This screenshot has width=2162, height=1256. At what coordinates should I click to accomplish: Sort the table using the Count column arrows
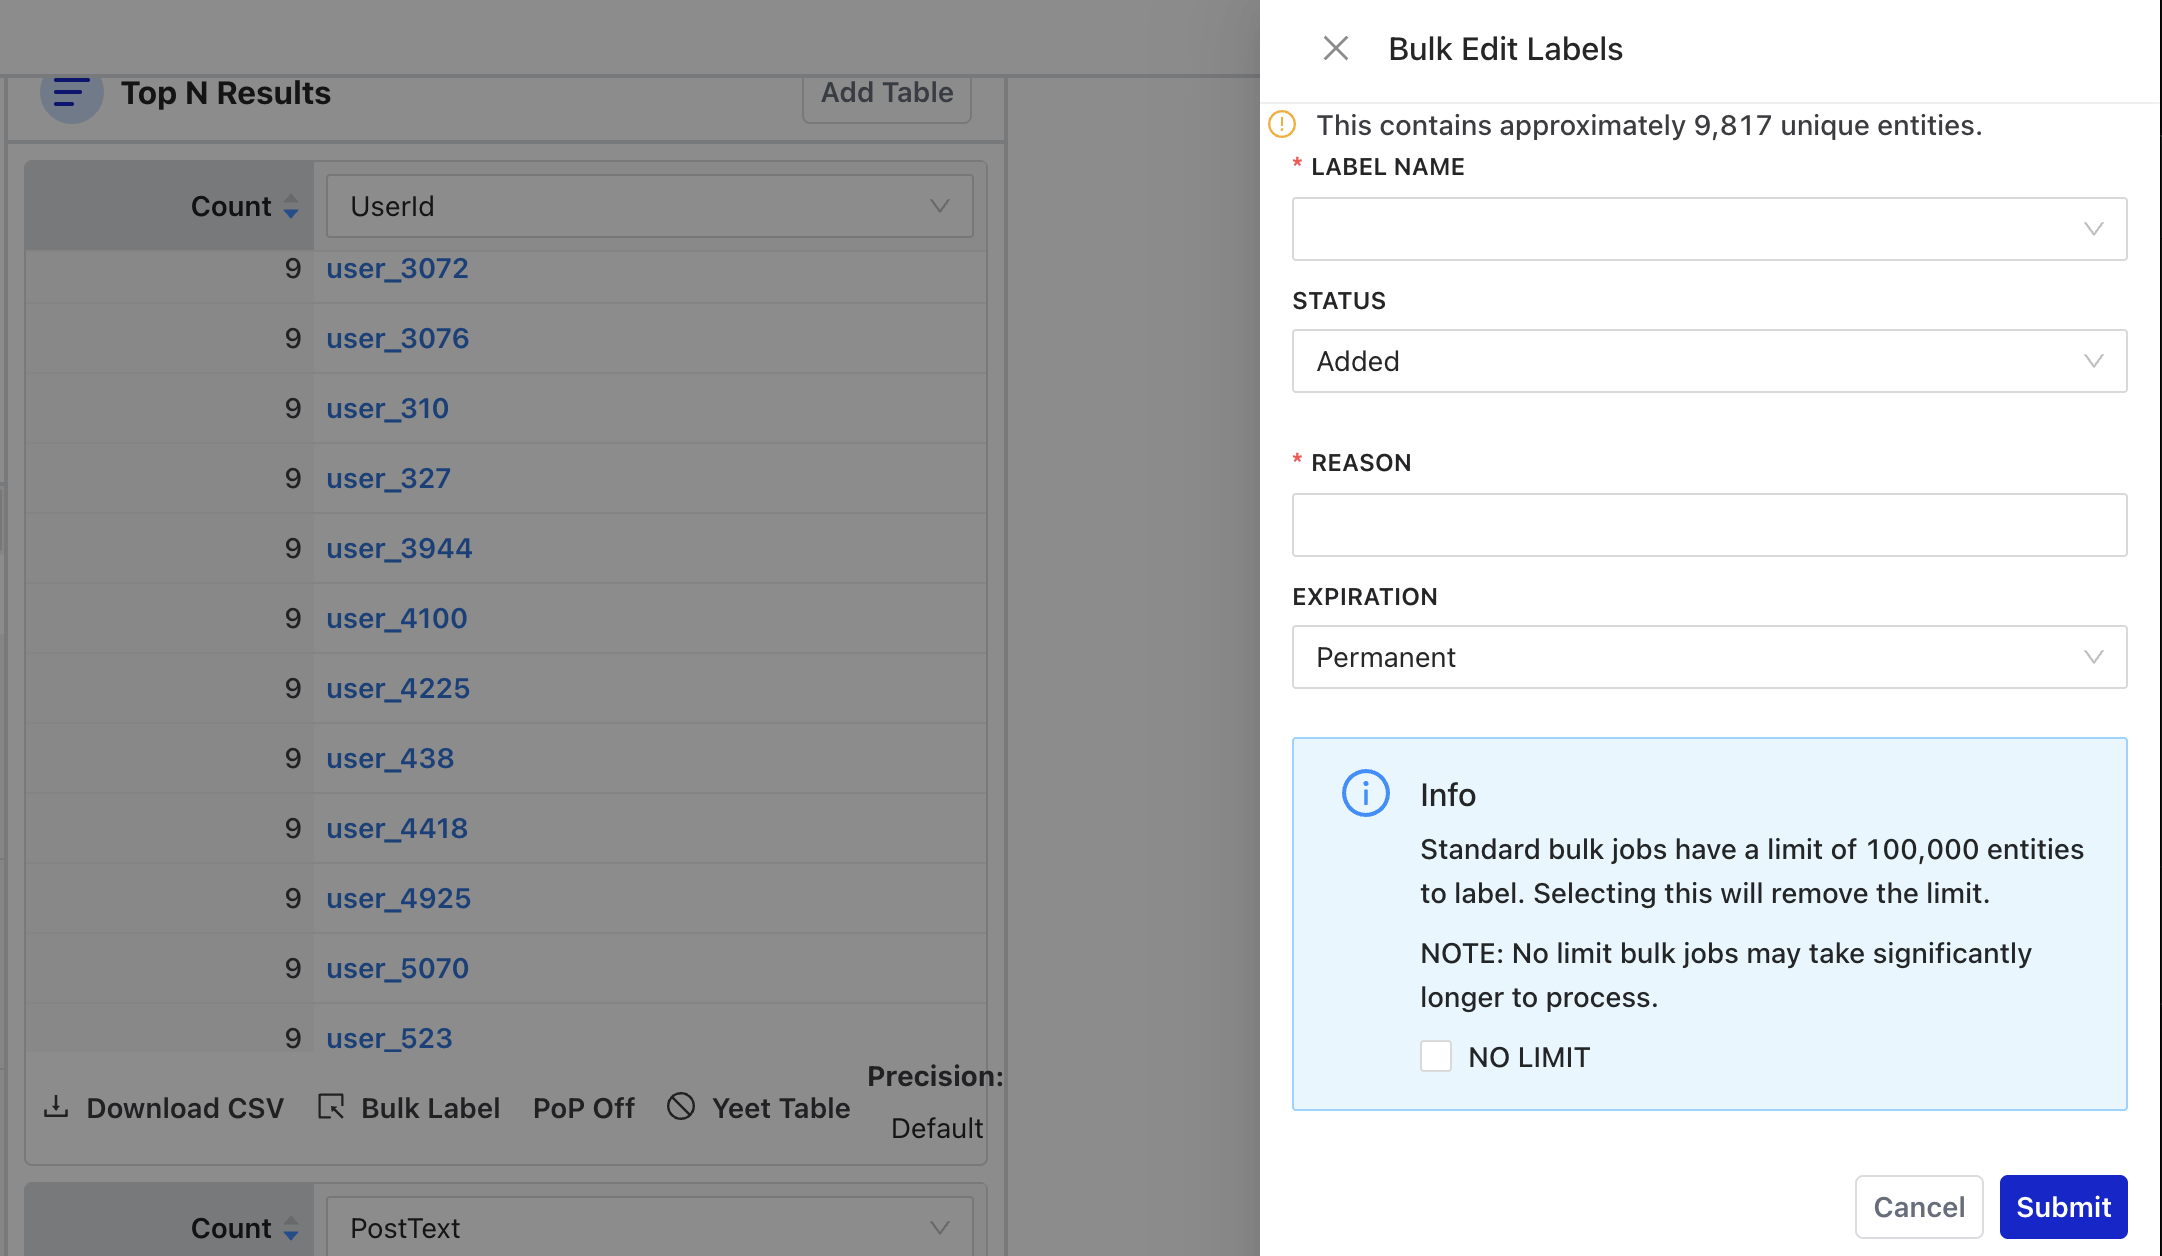[291, 207]
